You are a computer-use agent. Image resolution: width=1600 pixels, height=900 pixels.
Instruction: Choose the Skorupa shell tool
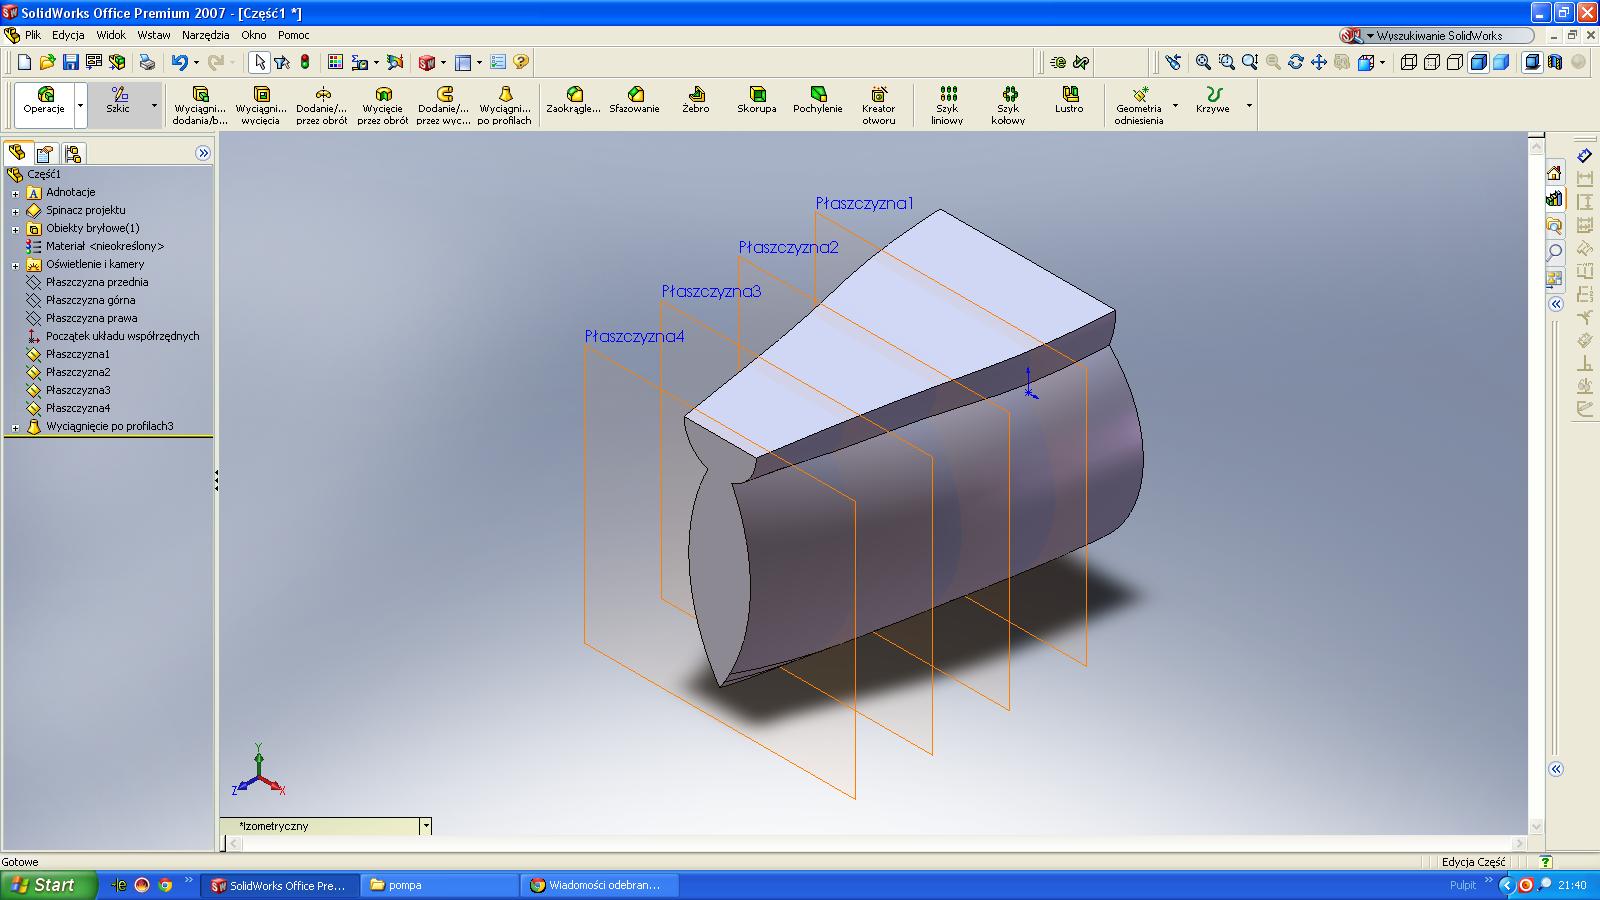[x=757, y=100]
